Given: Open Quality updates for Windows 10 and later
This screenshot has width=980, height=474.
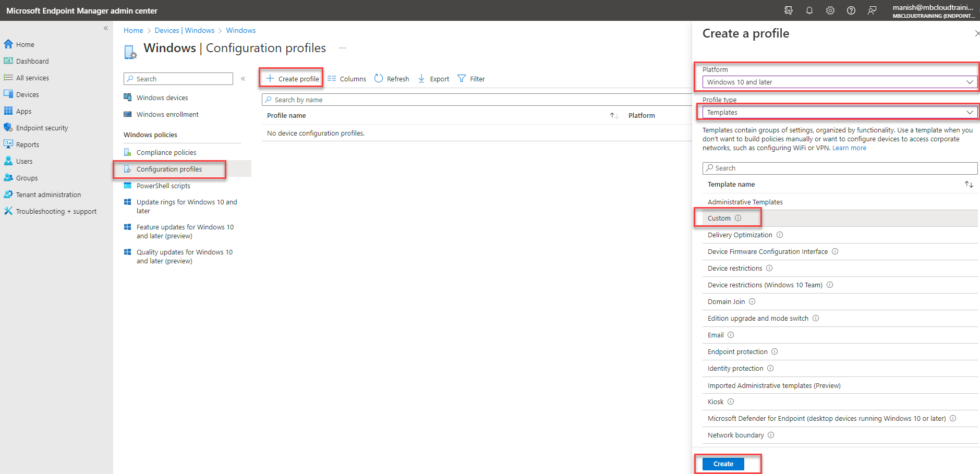Looking at the screenshot, I should tap(182, 256).
